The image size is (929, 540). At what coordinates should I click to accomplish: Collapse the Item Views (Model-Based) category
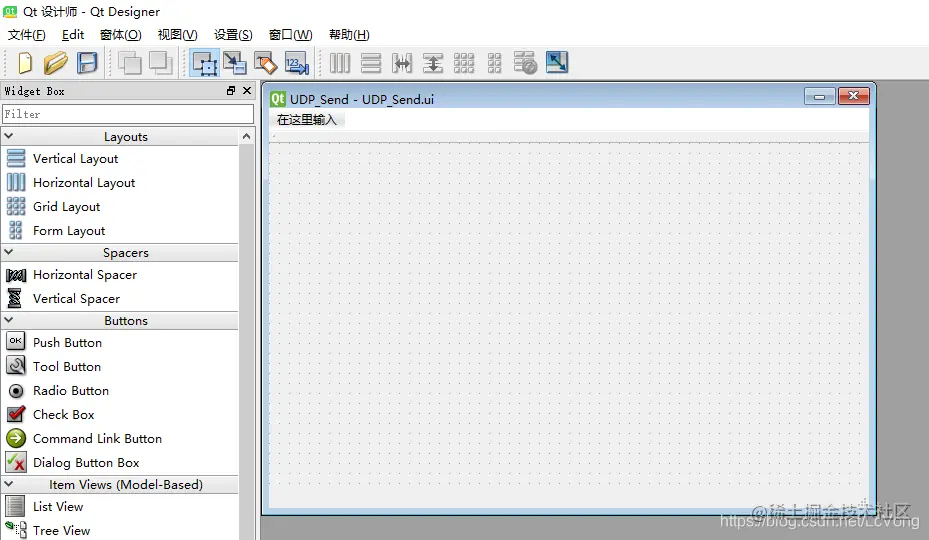9,484
